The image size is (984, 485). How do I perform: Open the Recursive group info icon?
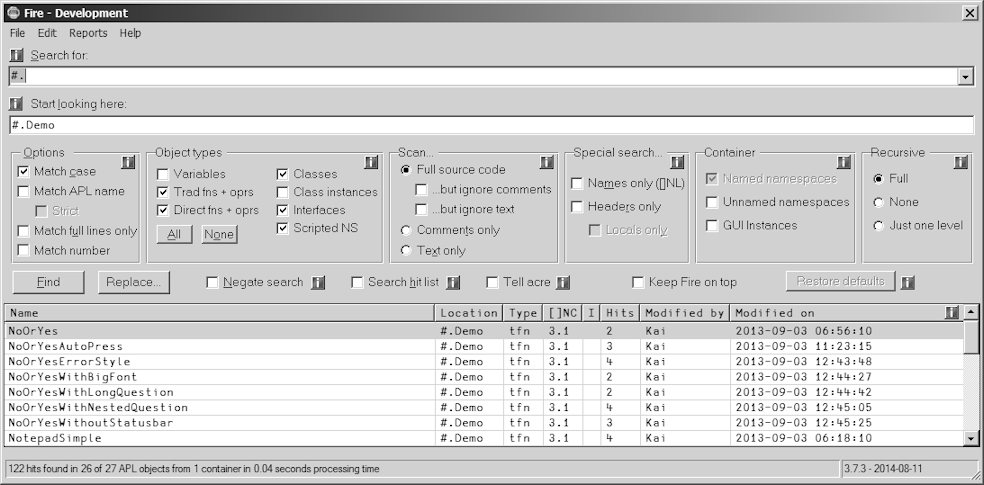pyautogui.click(x=961, y=163)
